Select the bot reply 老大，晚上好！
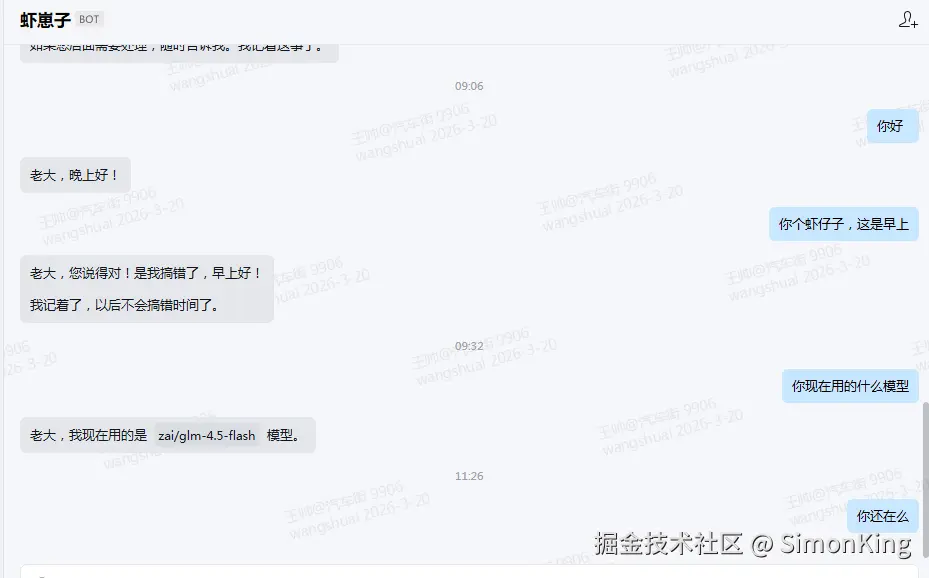Image resolution: width=929 pixels, height=578 pixels. (75, 175)
